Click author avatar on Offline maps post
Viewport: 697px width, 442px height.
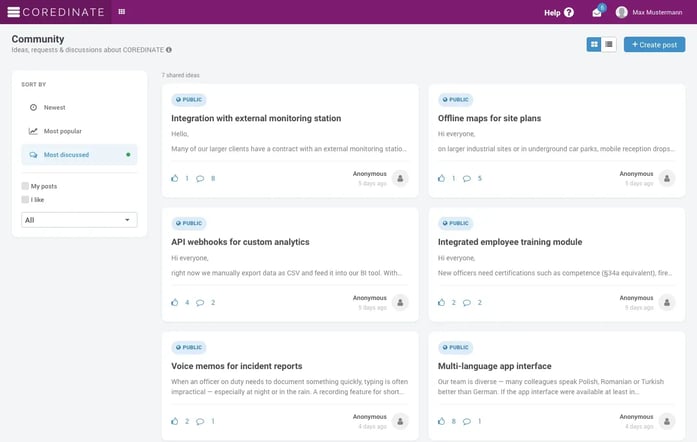pos(667,178)
